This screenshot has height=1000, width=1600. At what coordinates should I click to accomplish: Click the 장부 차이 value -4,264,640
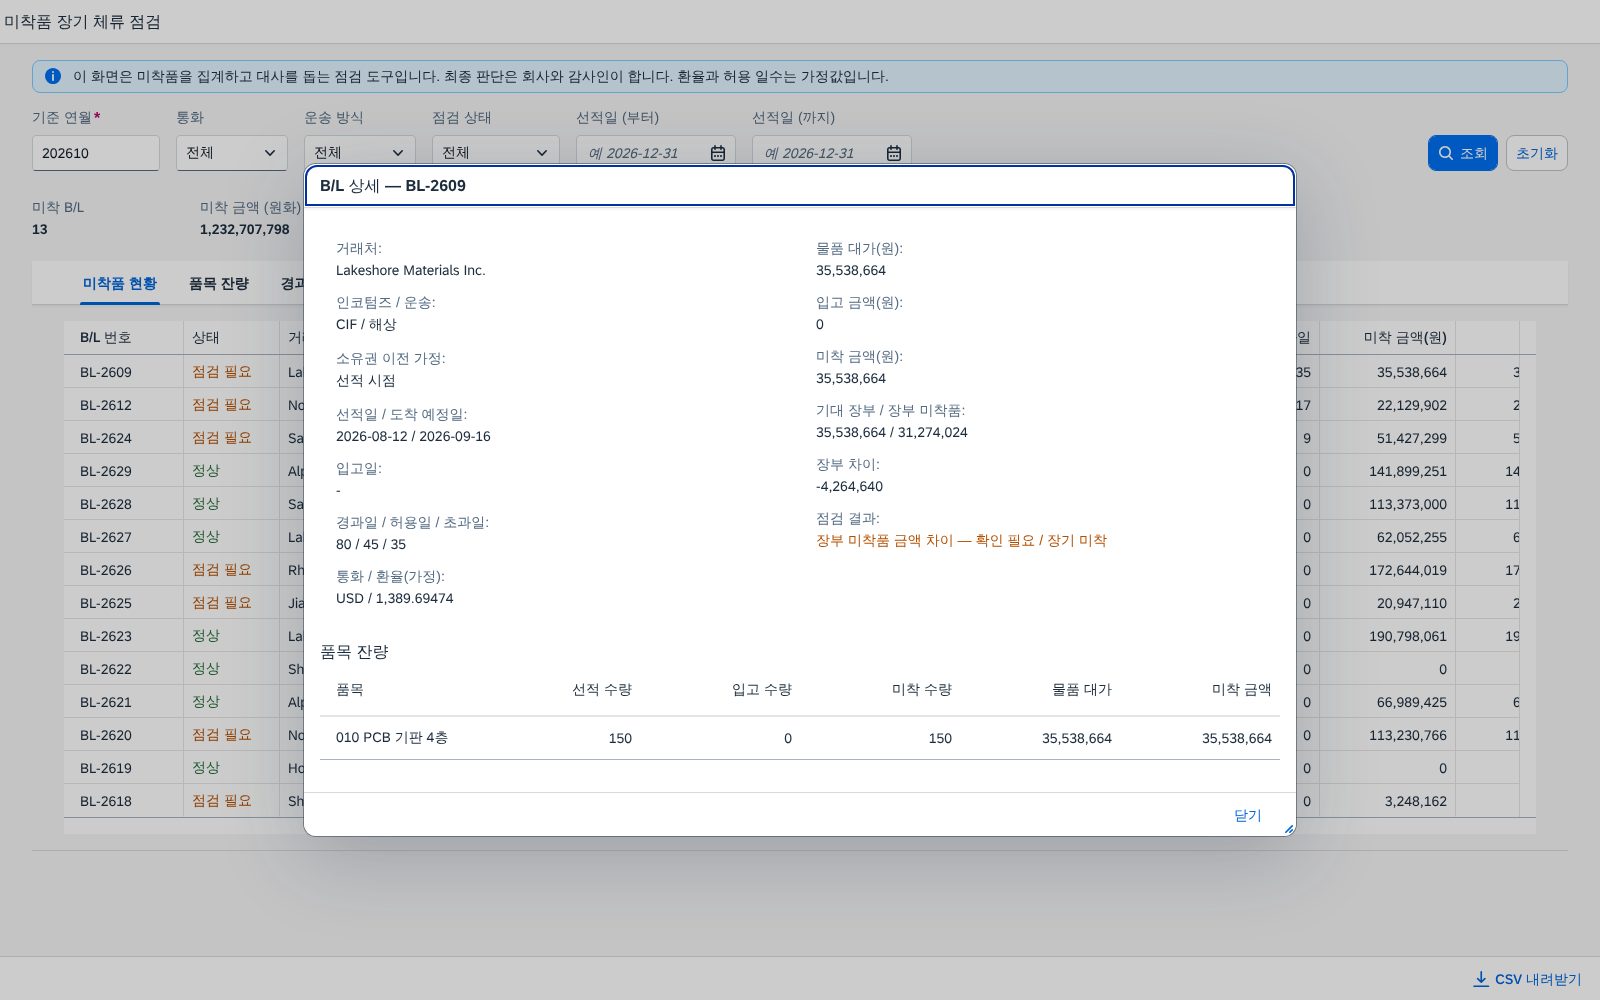849,486
